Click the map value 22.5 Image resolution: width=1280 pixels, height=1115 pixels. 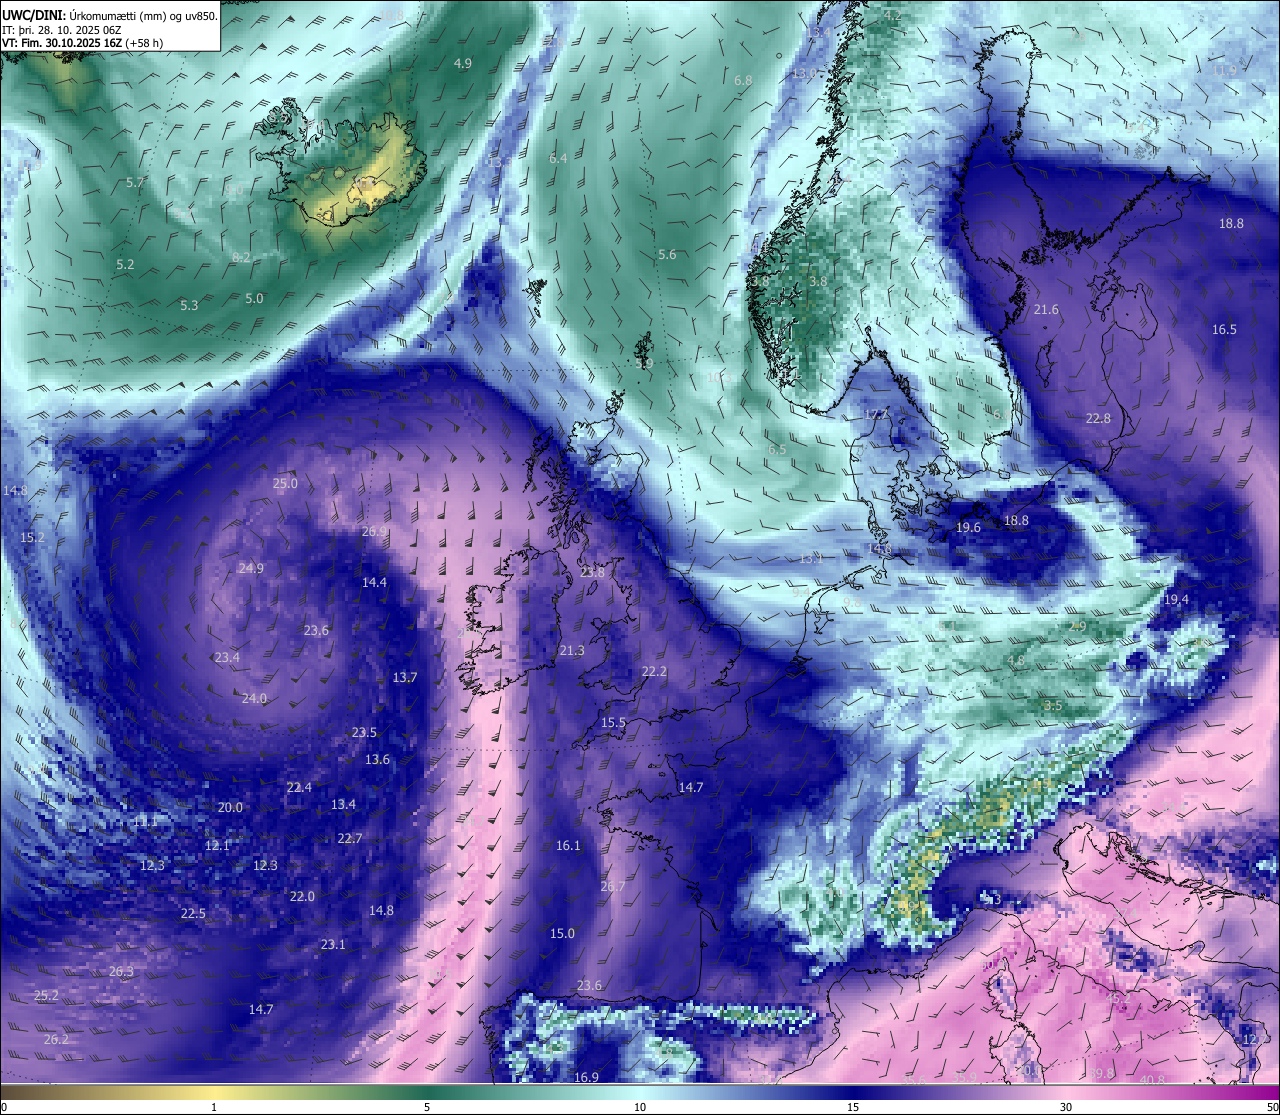click(x=193, y=913)
